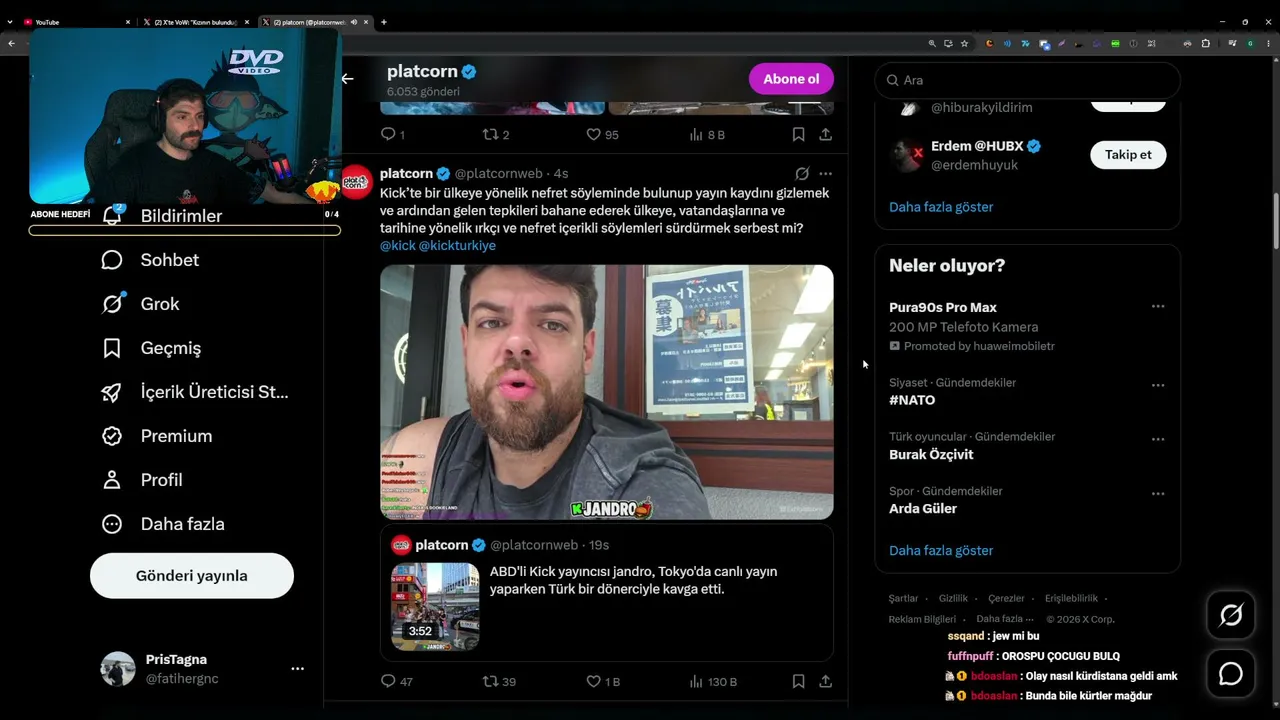
Task: Open the Gizlilik footer link
Action: tap(953, 599)
